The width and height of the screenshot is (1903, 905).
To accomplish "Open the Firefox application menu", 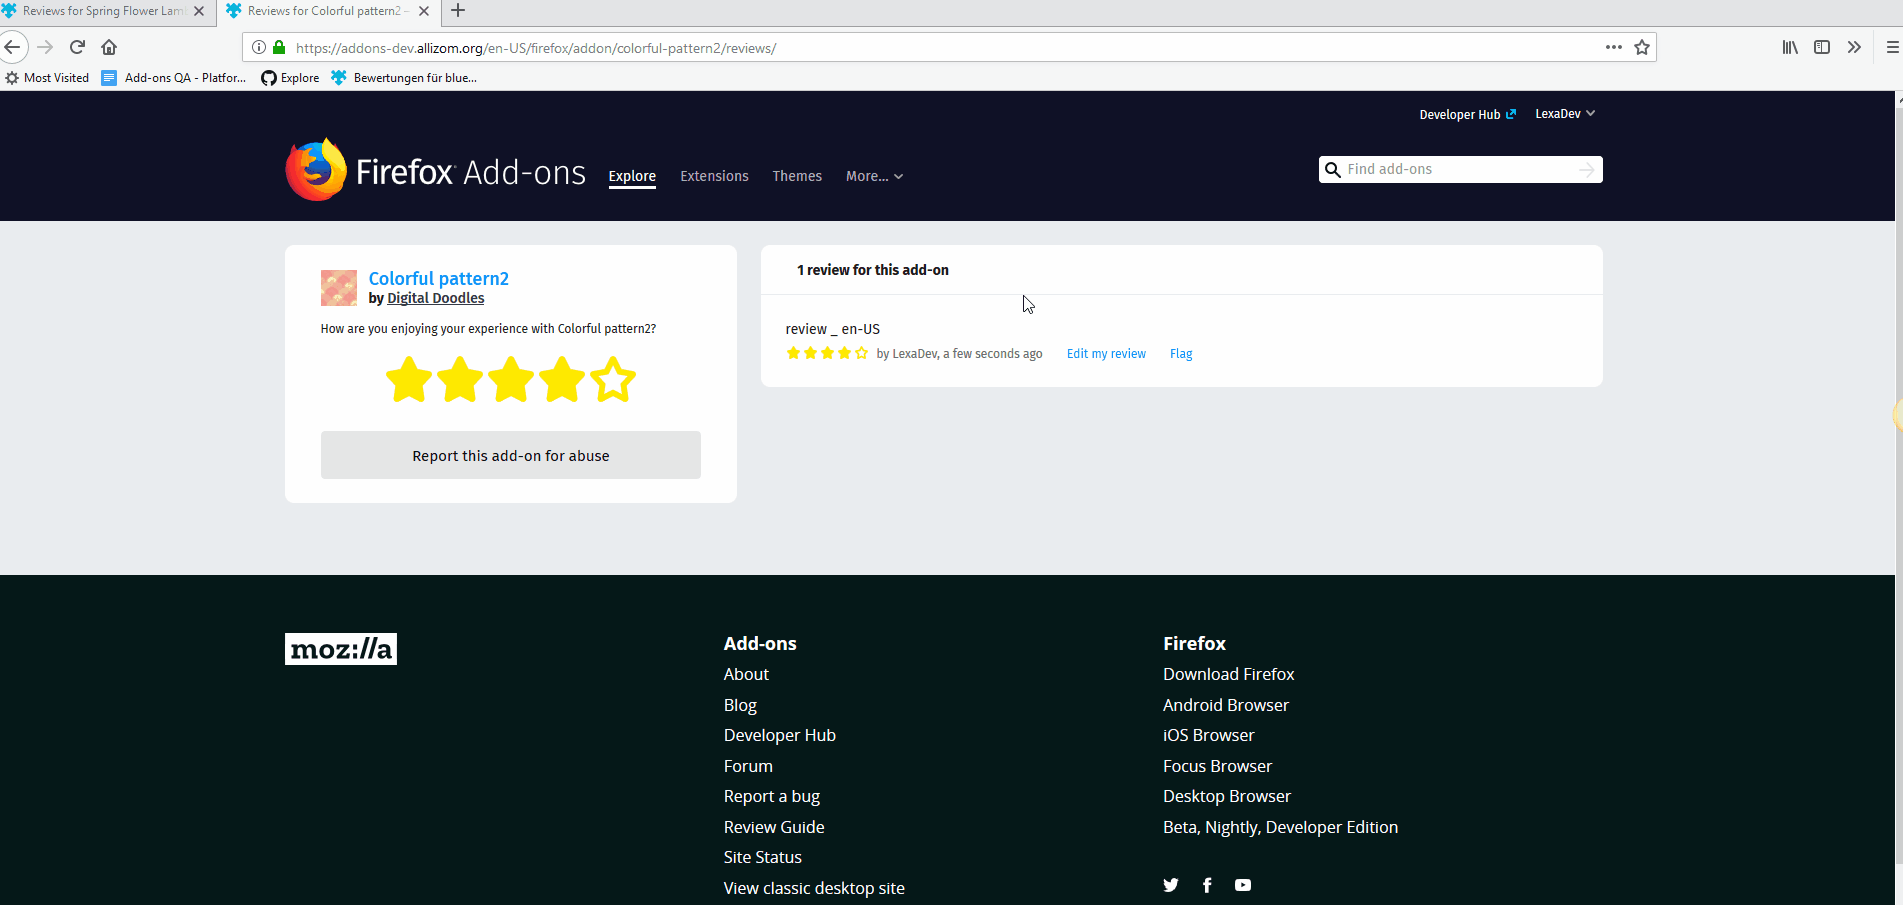I will coord(1891,47).
